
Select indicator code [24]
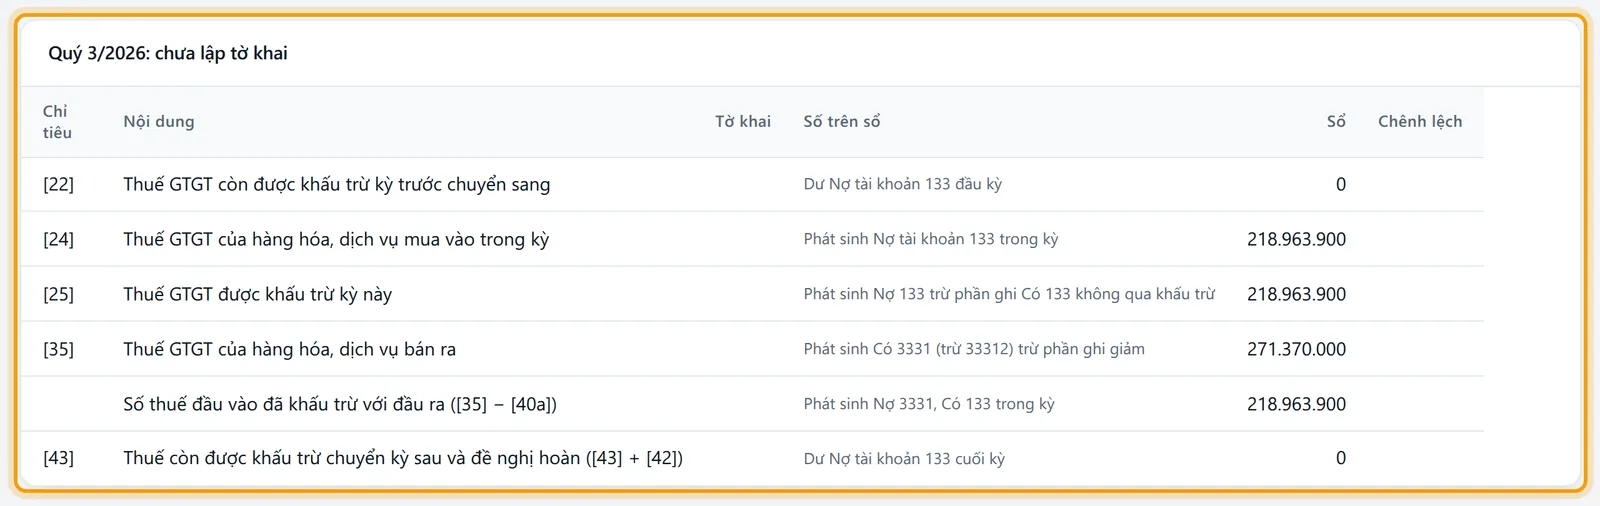[58, 239]
